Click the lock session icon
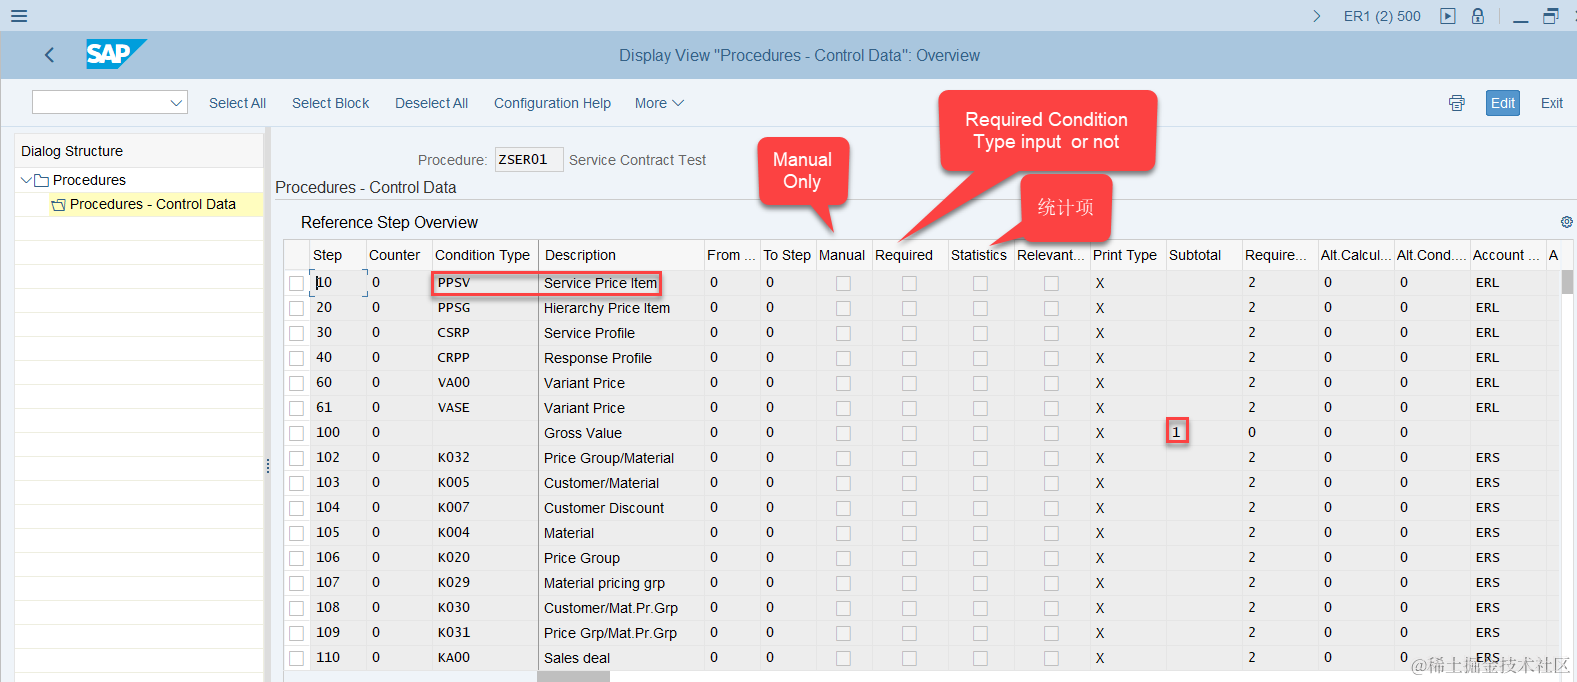The width and height of the screenshot is (1577, 682). click(1478, 16)
